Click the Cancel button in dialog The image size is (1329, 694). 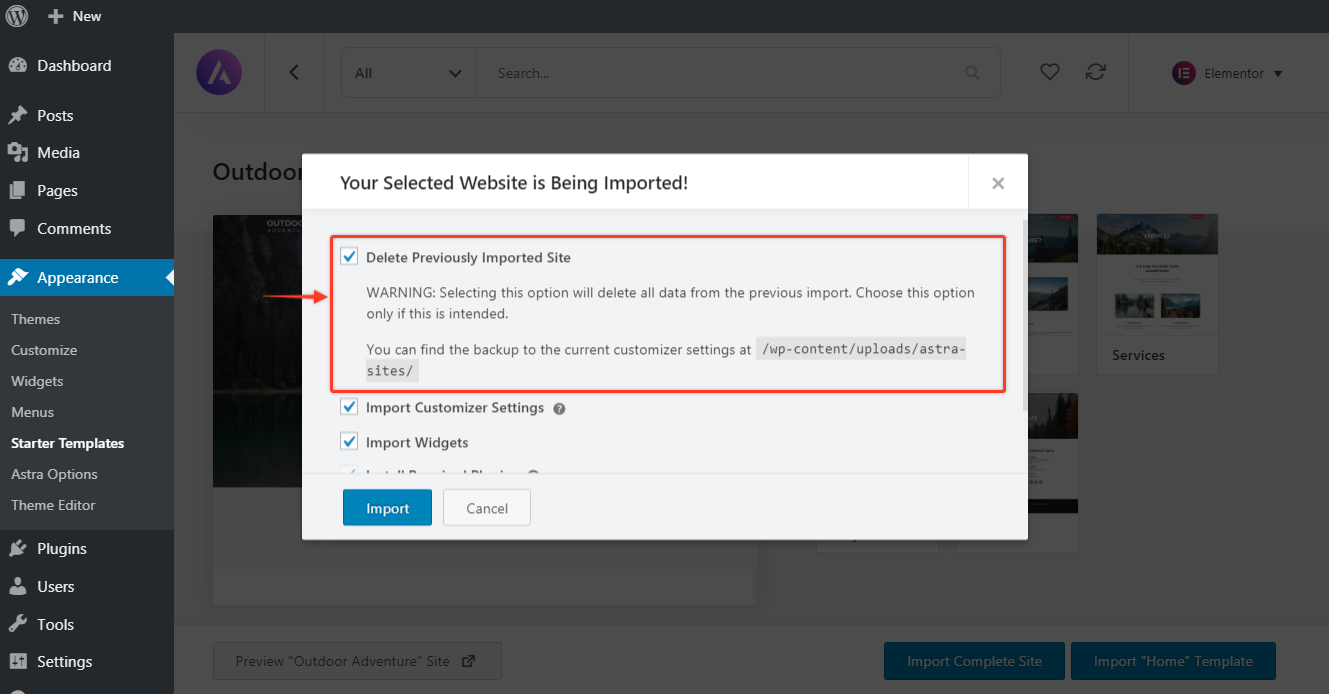pyautogui.click(x=487, y=508)
